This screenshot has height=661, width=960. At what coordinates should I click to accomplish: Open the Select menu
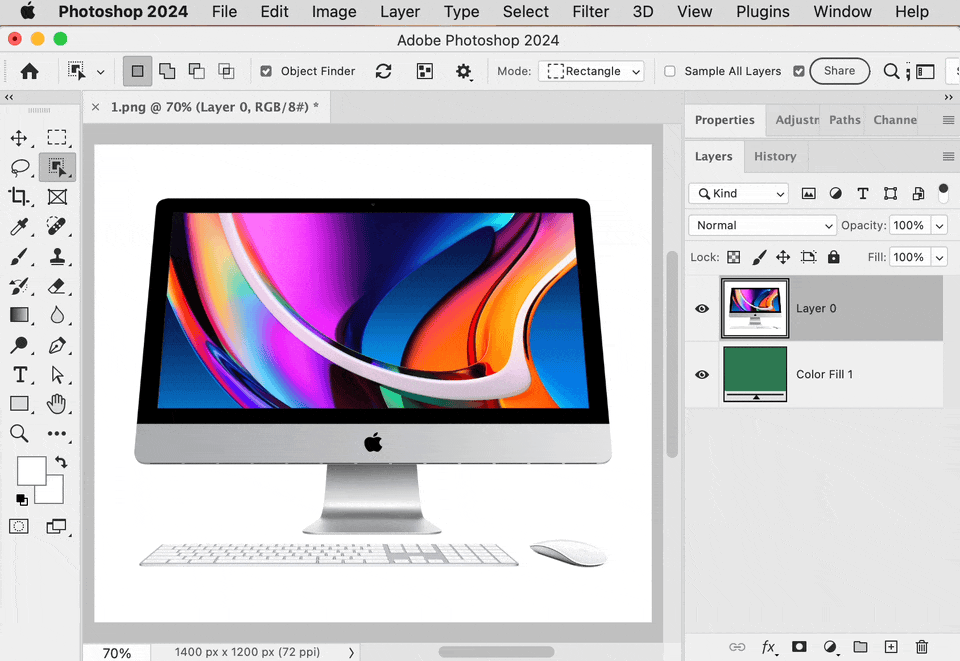point(525,12)
